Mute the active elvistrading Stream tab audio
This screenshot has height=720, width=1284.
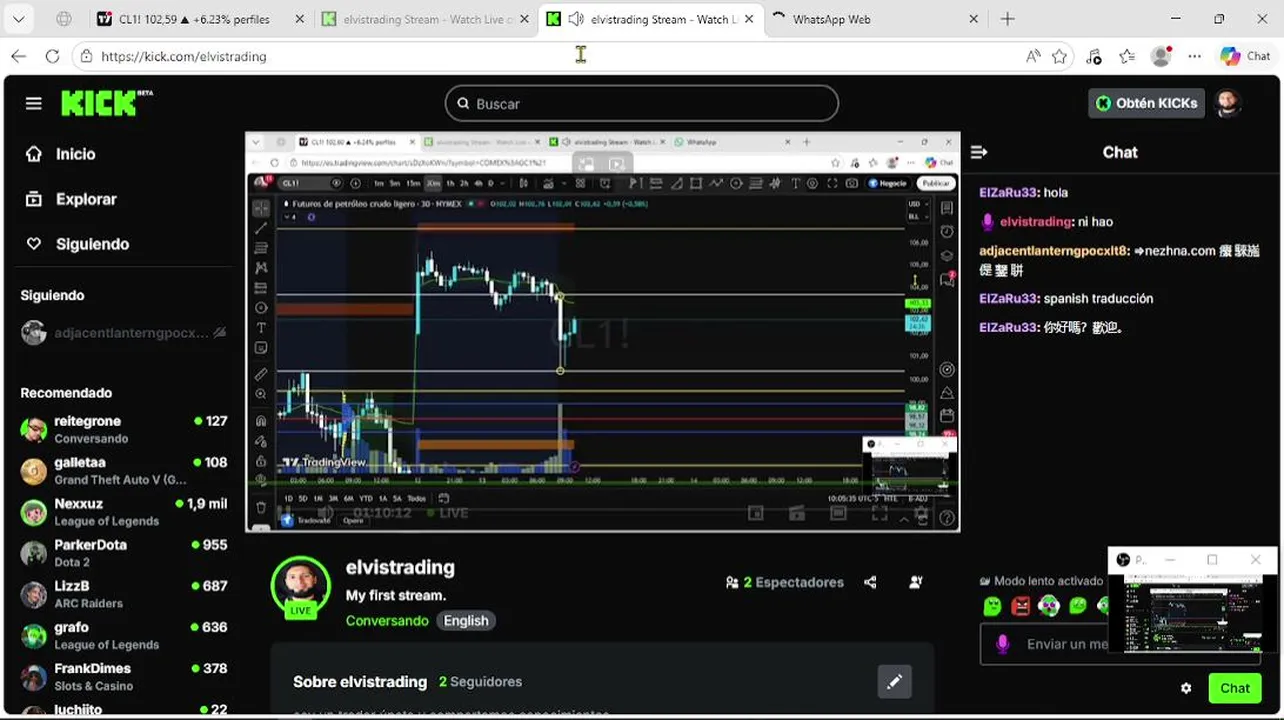click(576, 19)
